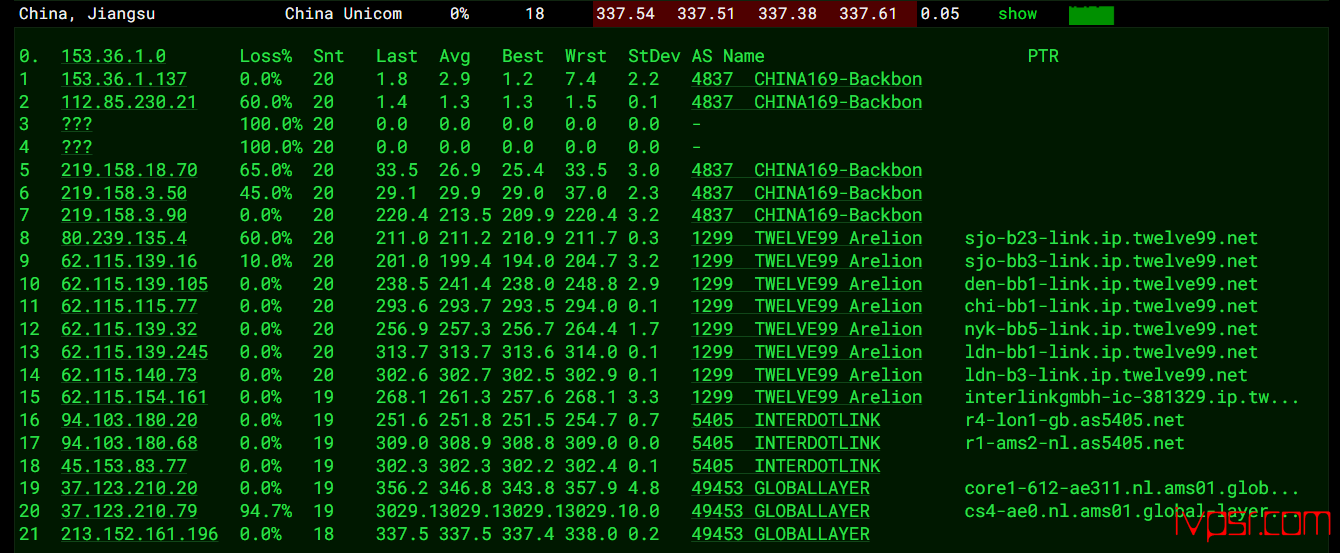Click AS 4837 CHINA169-Backbon on hop 5
Image resolution: width=1340 pixels, height=553 pixels.
click(807, 170)
